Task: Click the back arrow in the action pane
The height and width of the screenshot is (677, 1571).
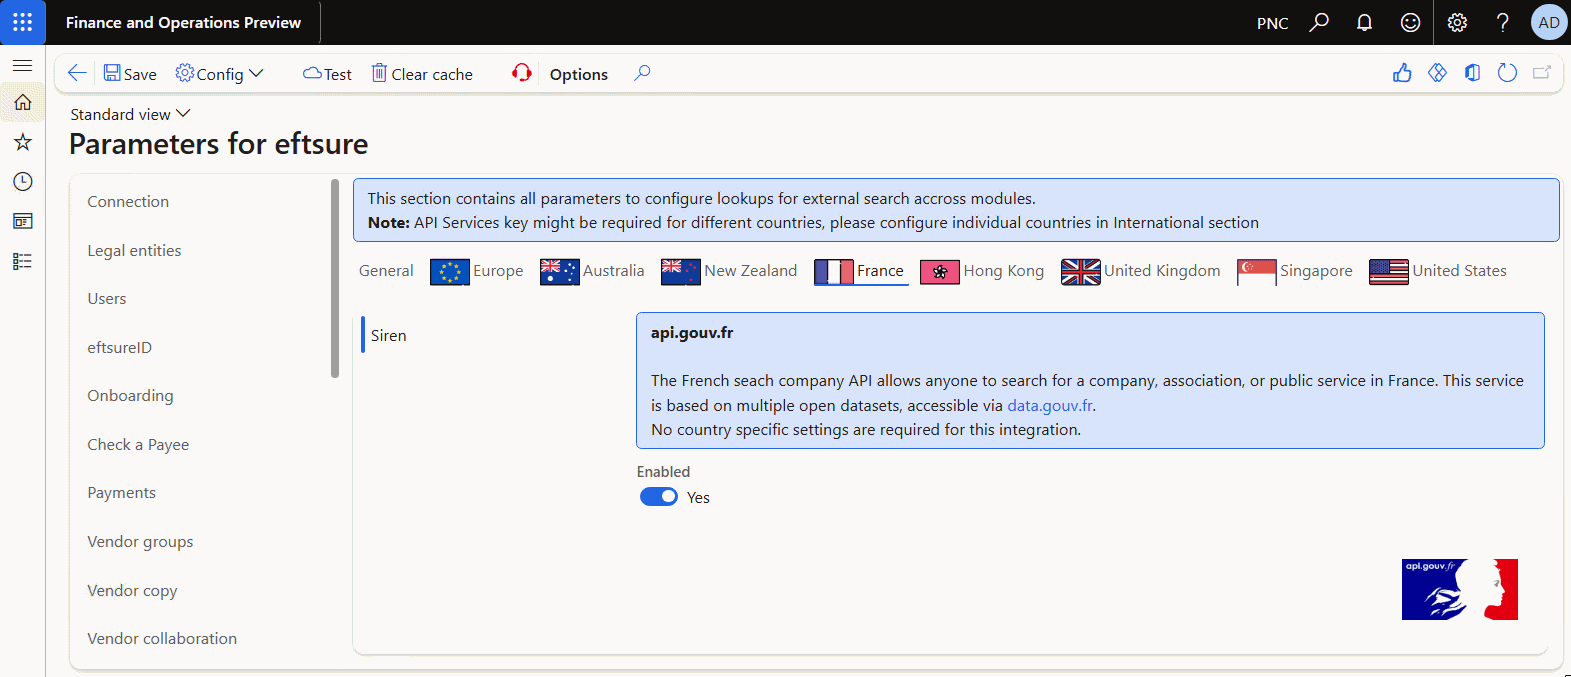Action: click(x=77, y=73)
